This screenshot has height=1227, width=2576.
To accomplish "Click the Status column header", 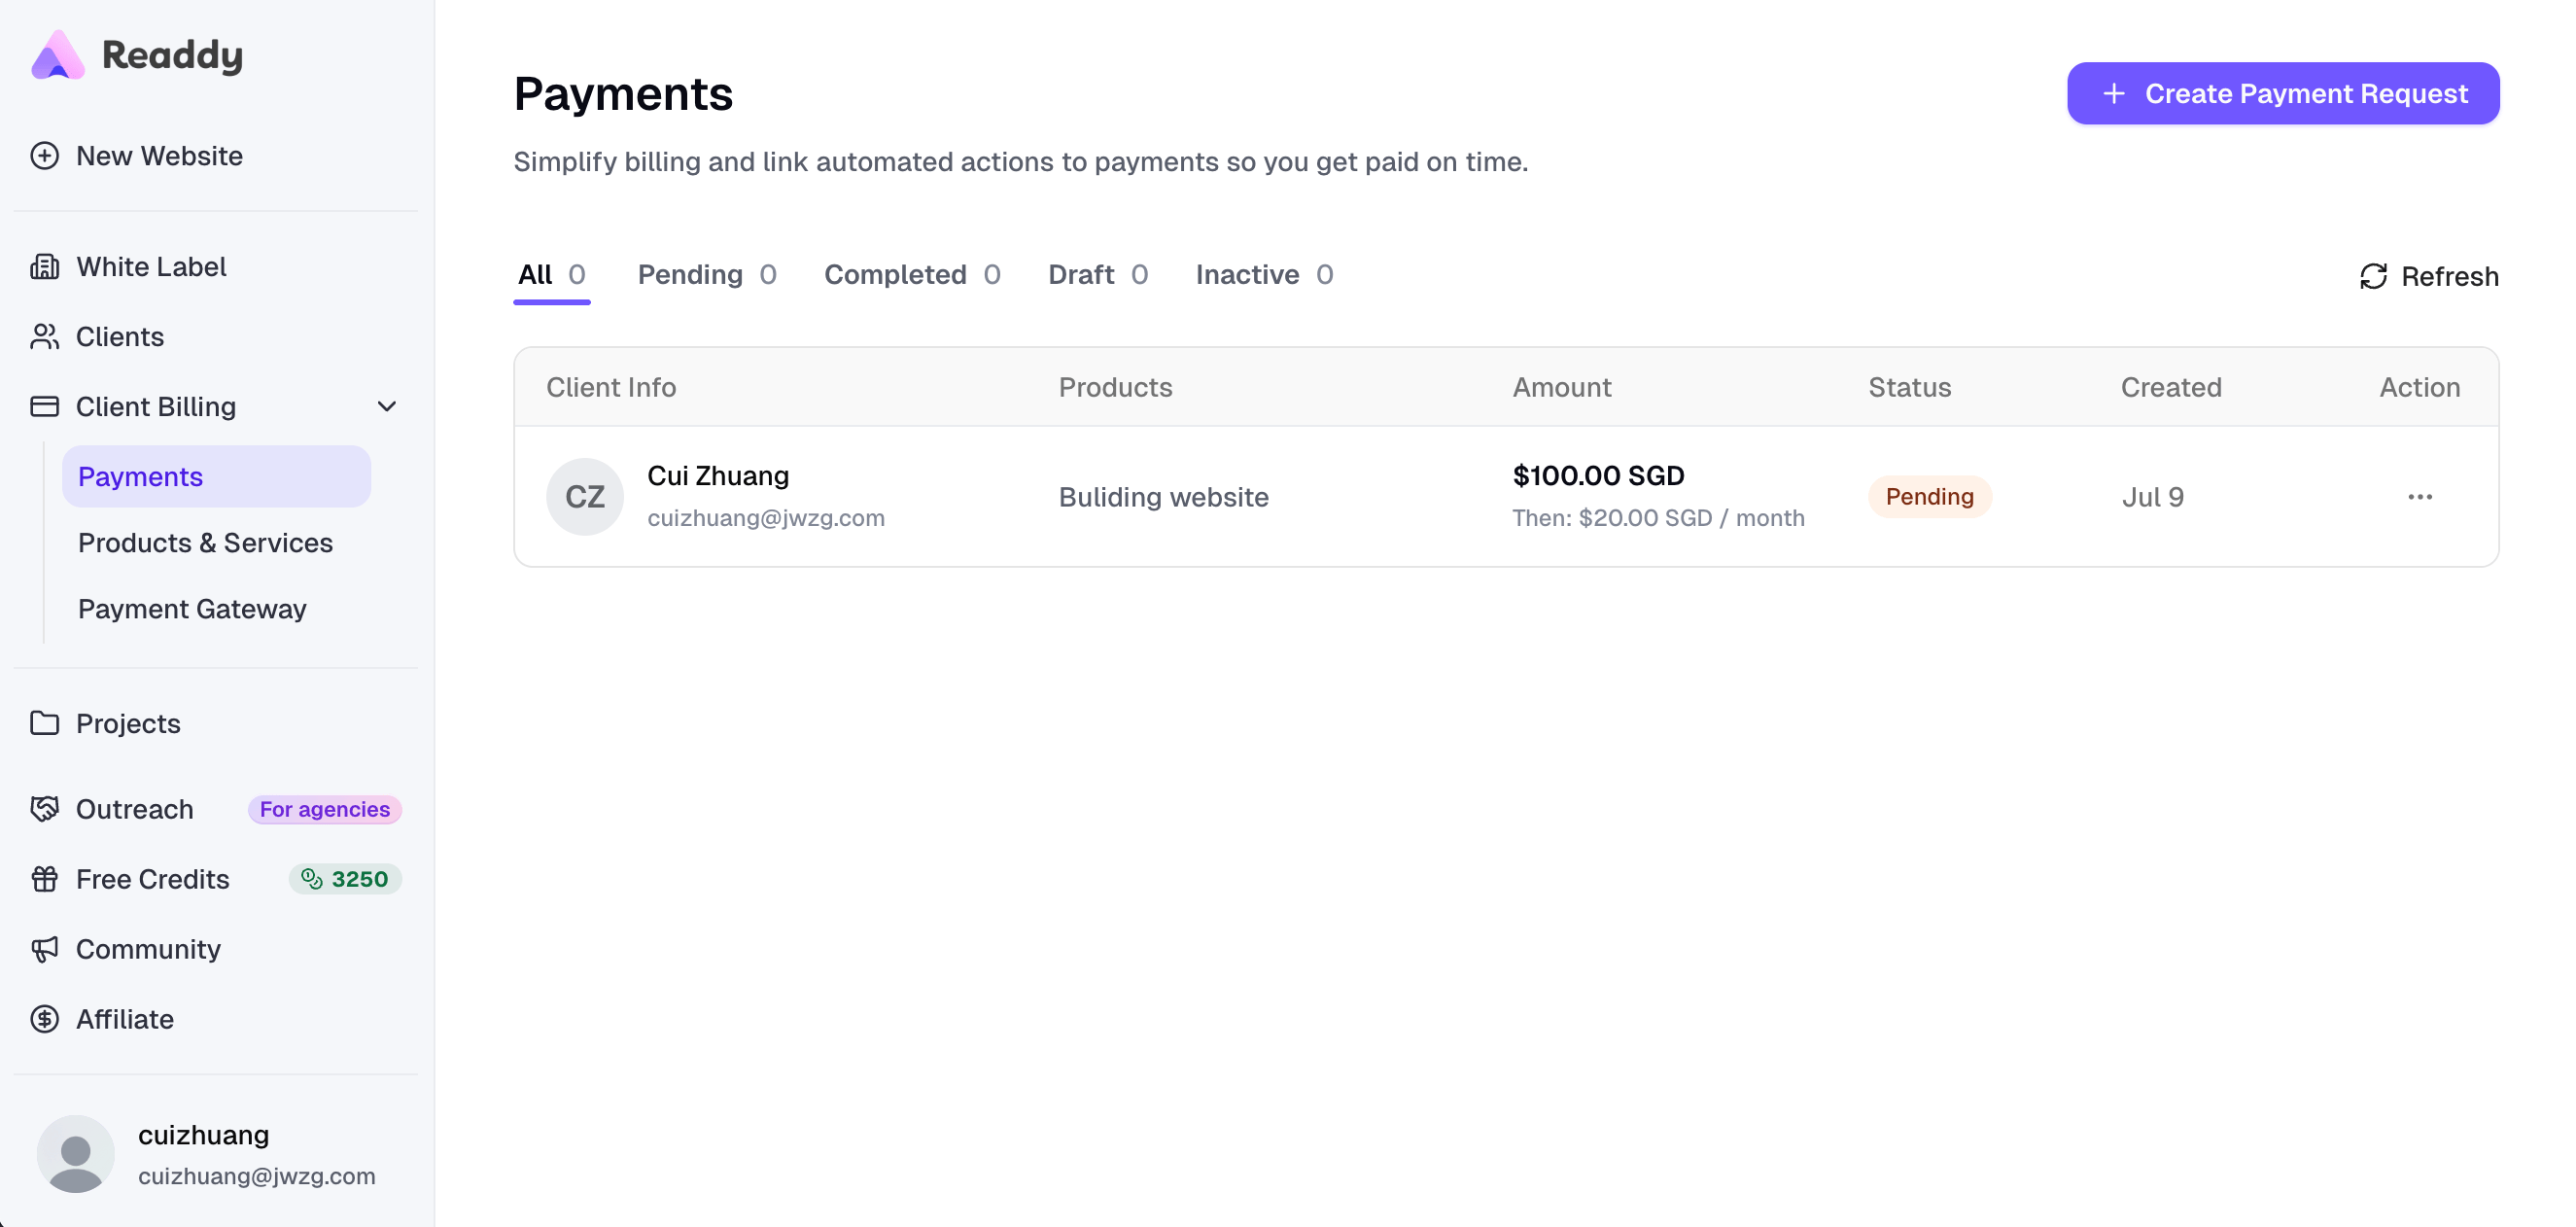I will point(1909,387).
